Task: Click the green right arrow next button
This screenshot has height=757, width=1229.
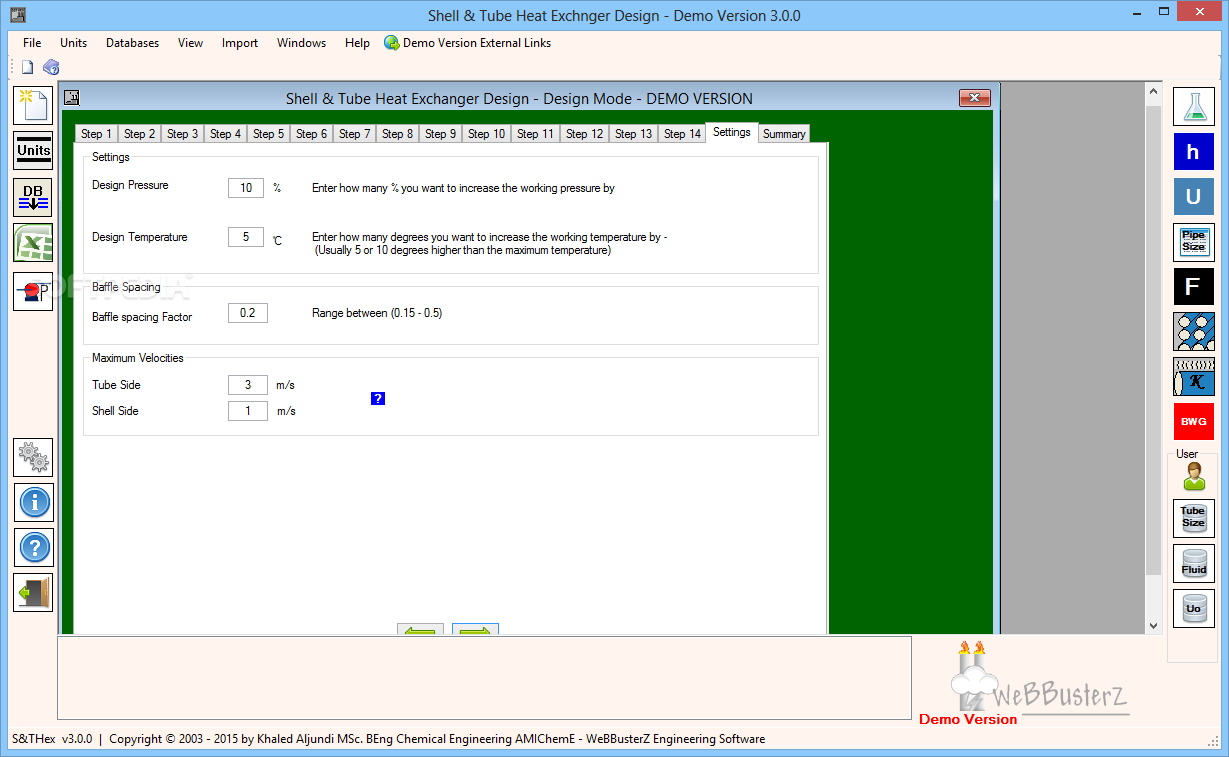Action: click(x=475, y=630)
